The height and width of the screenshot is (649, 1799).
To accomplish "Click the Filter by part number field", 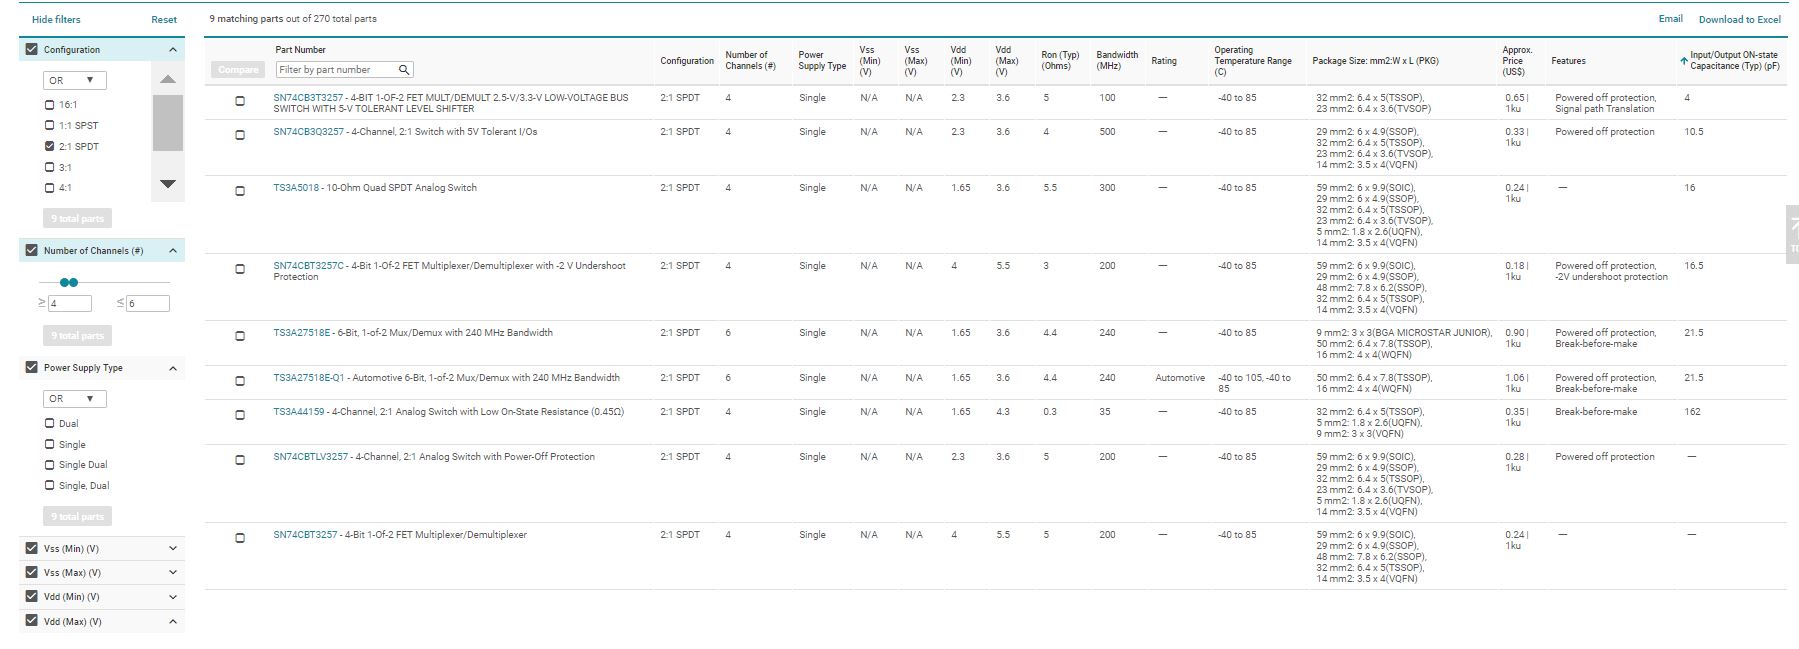I will tap(344, 70).
